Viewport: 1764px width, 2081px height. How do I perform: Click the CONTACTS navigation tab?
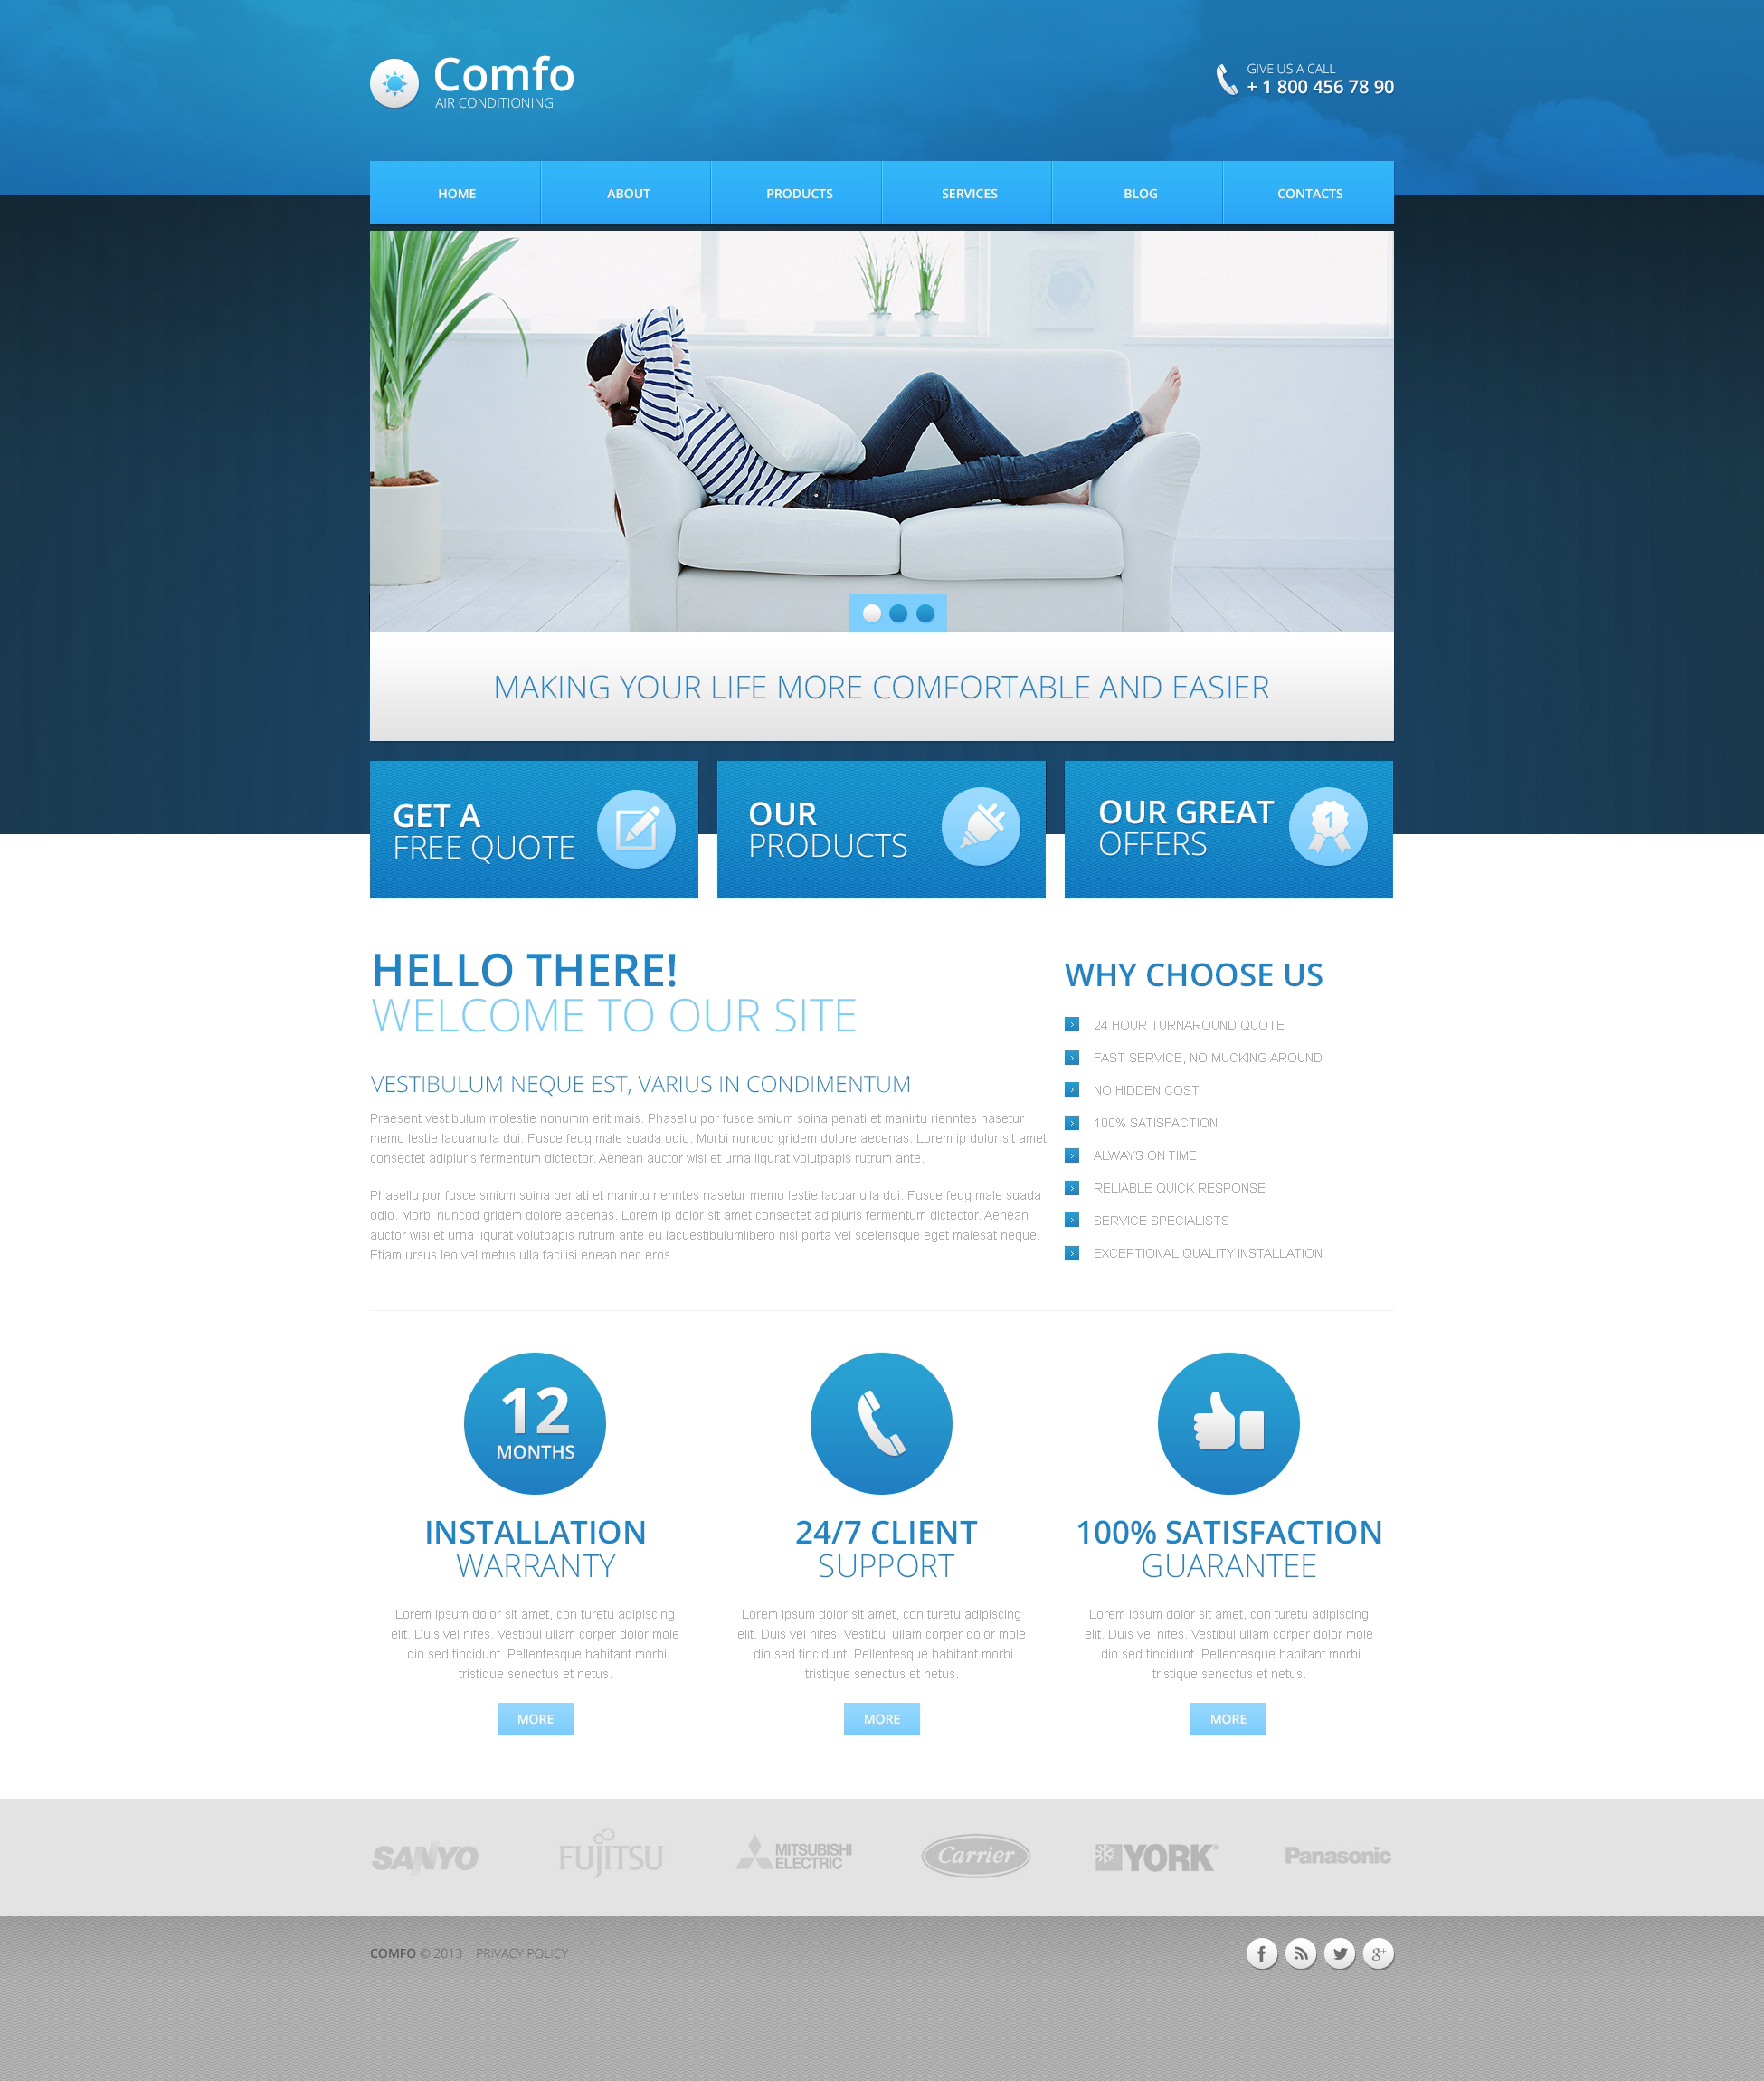click(1307, 195)
